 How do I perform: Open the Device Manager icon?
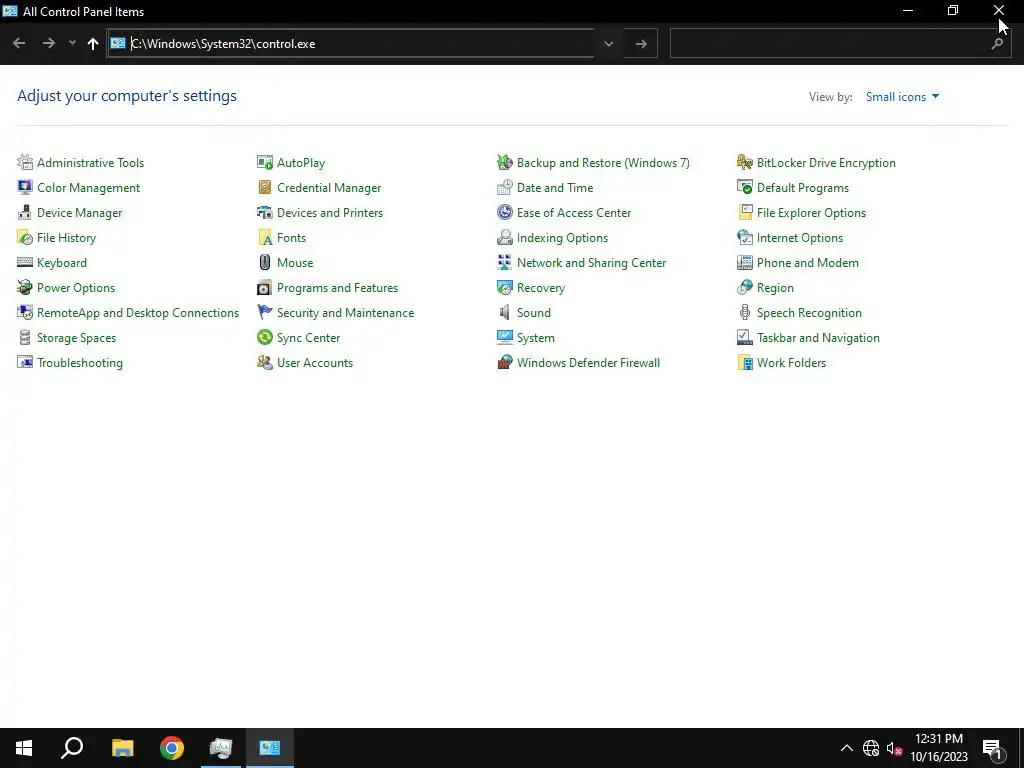coord(25,212)
